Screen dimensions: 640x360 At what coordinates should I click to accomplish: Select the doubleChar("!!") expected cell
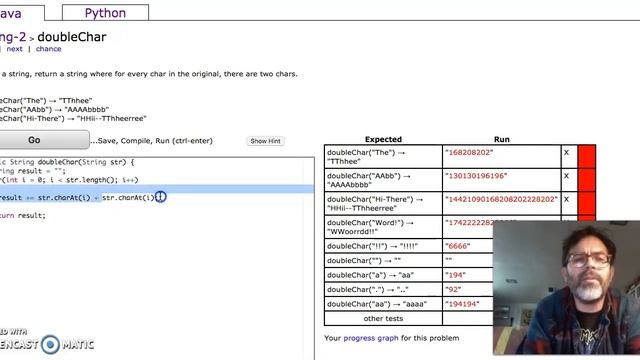tap(383, 246)
